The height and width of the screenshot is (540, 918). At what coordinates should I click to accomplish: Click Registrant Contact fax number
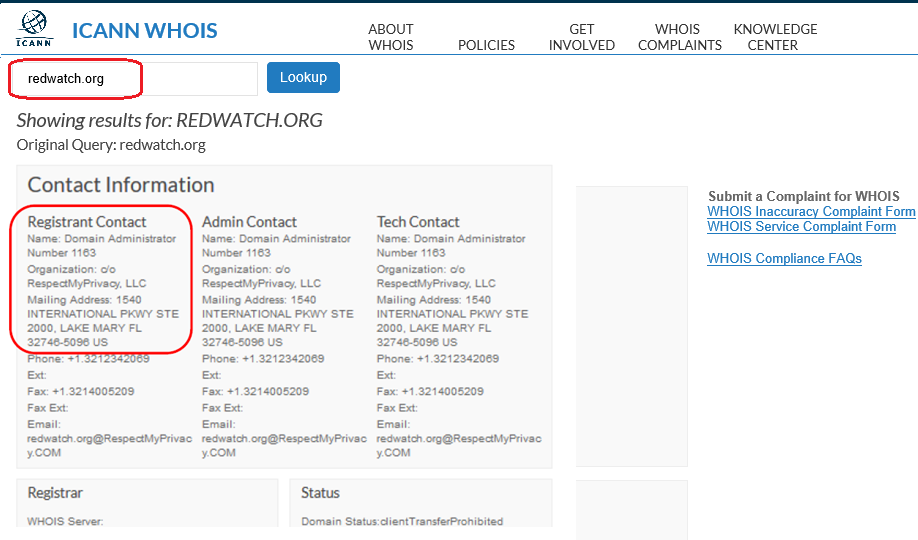click(81, 391)
